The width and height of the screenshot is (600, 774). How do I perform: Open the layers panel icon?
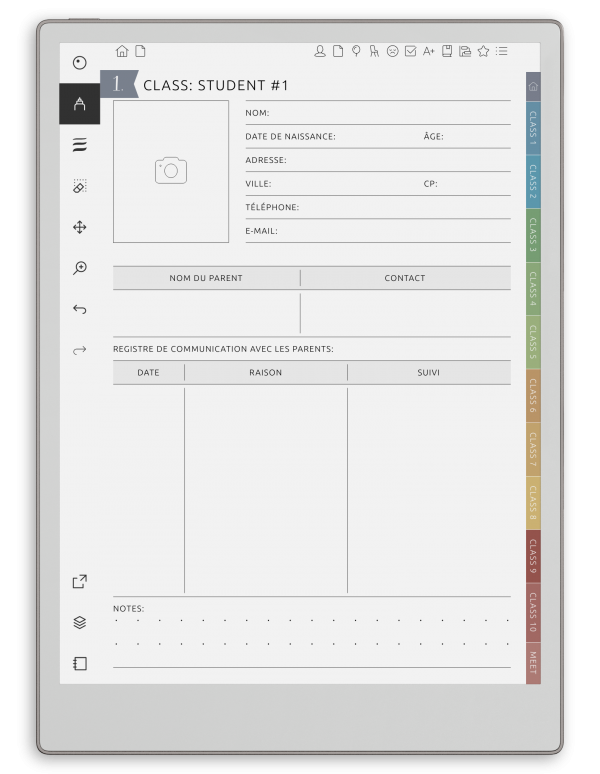click(x=79, y=622)
